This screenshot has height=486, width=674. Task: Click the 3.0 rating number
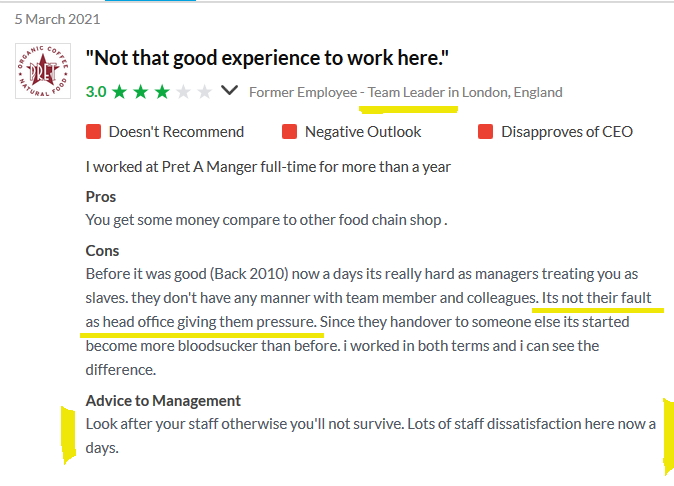click(x=96, y=92)
